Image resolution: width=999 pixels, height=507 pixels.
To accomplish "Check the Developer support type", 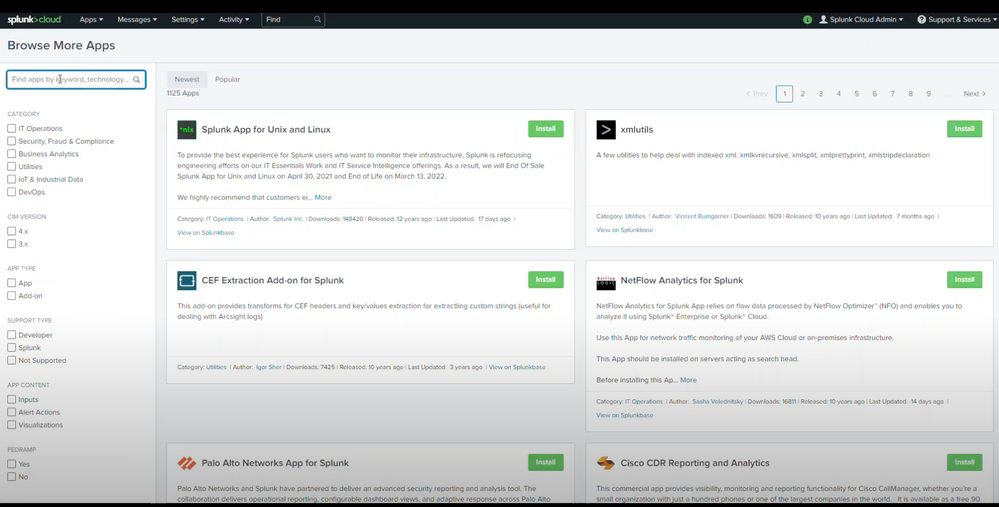I will pyautogui.click(x=11, y=335).
